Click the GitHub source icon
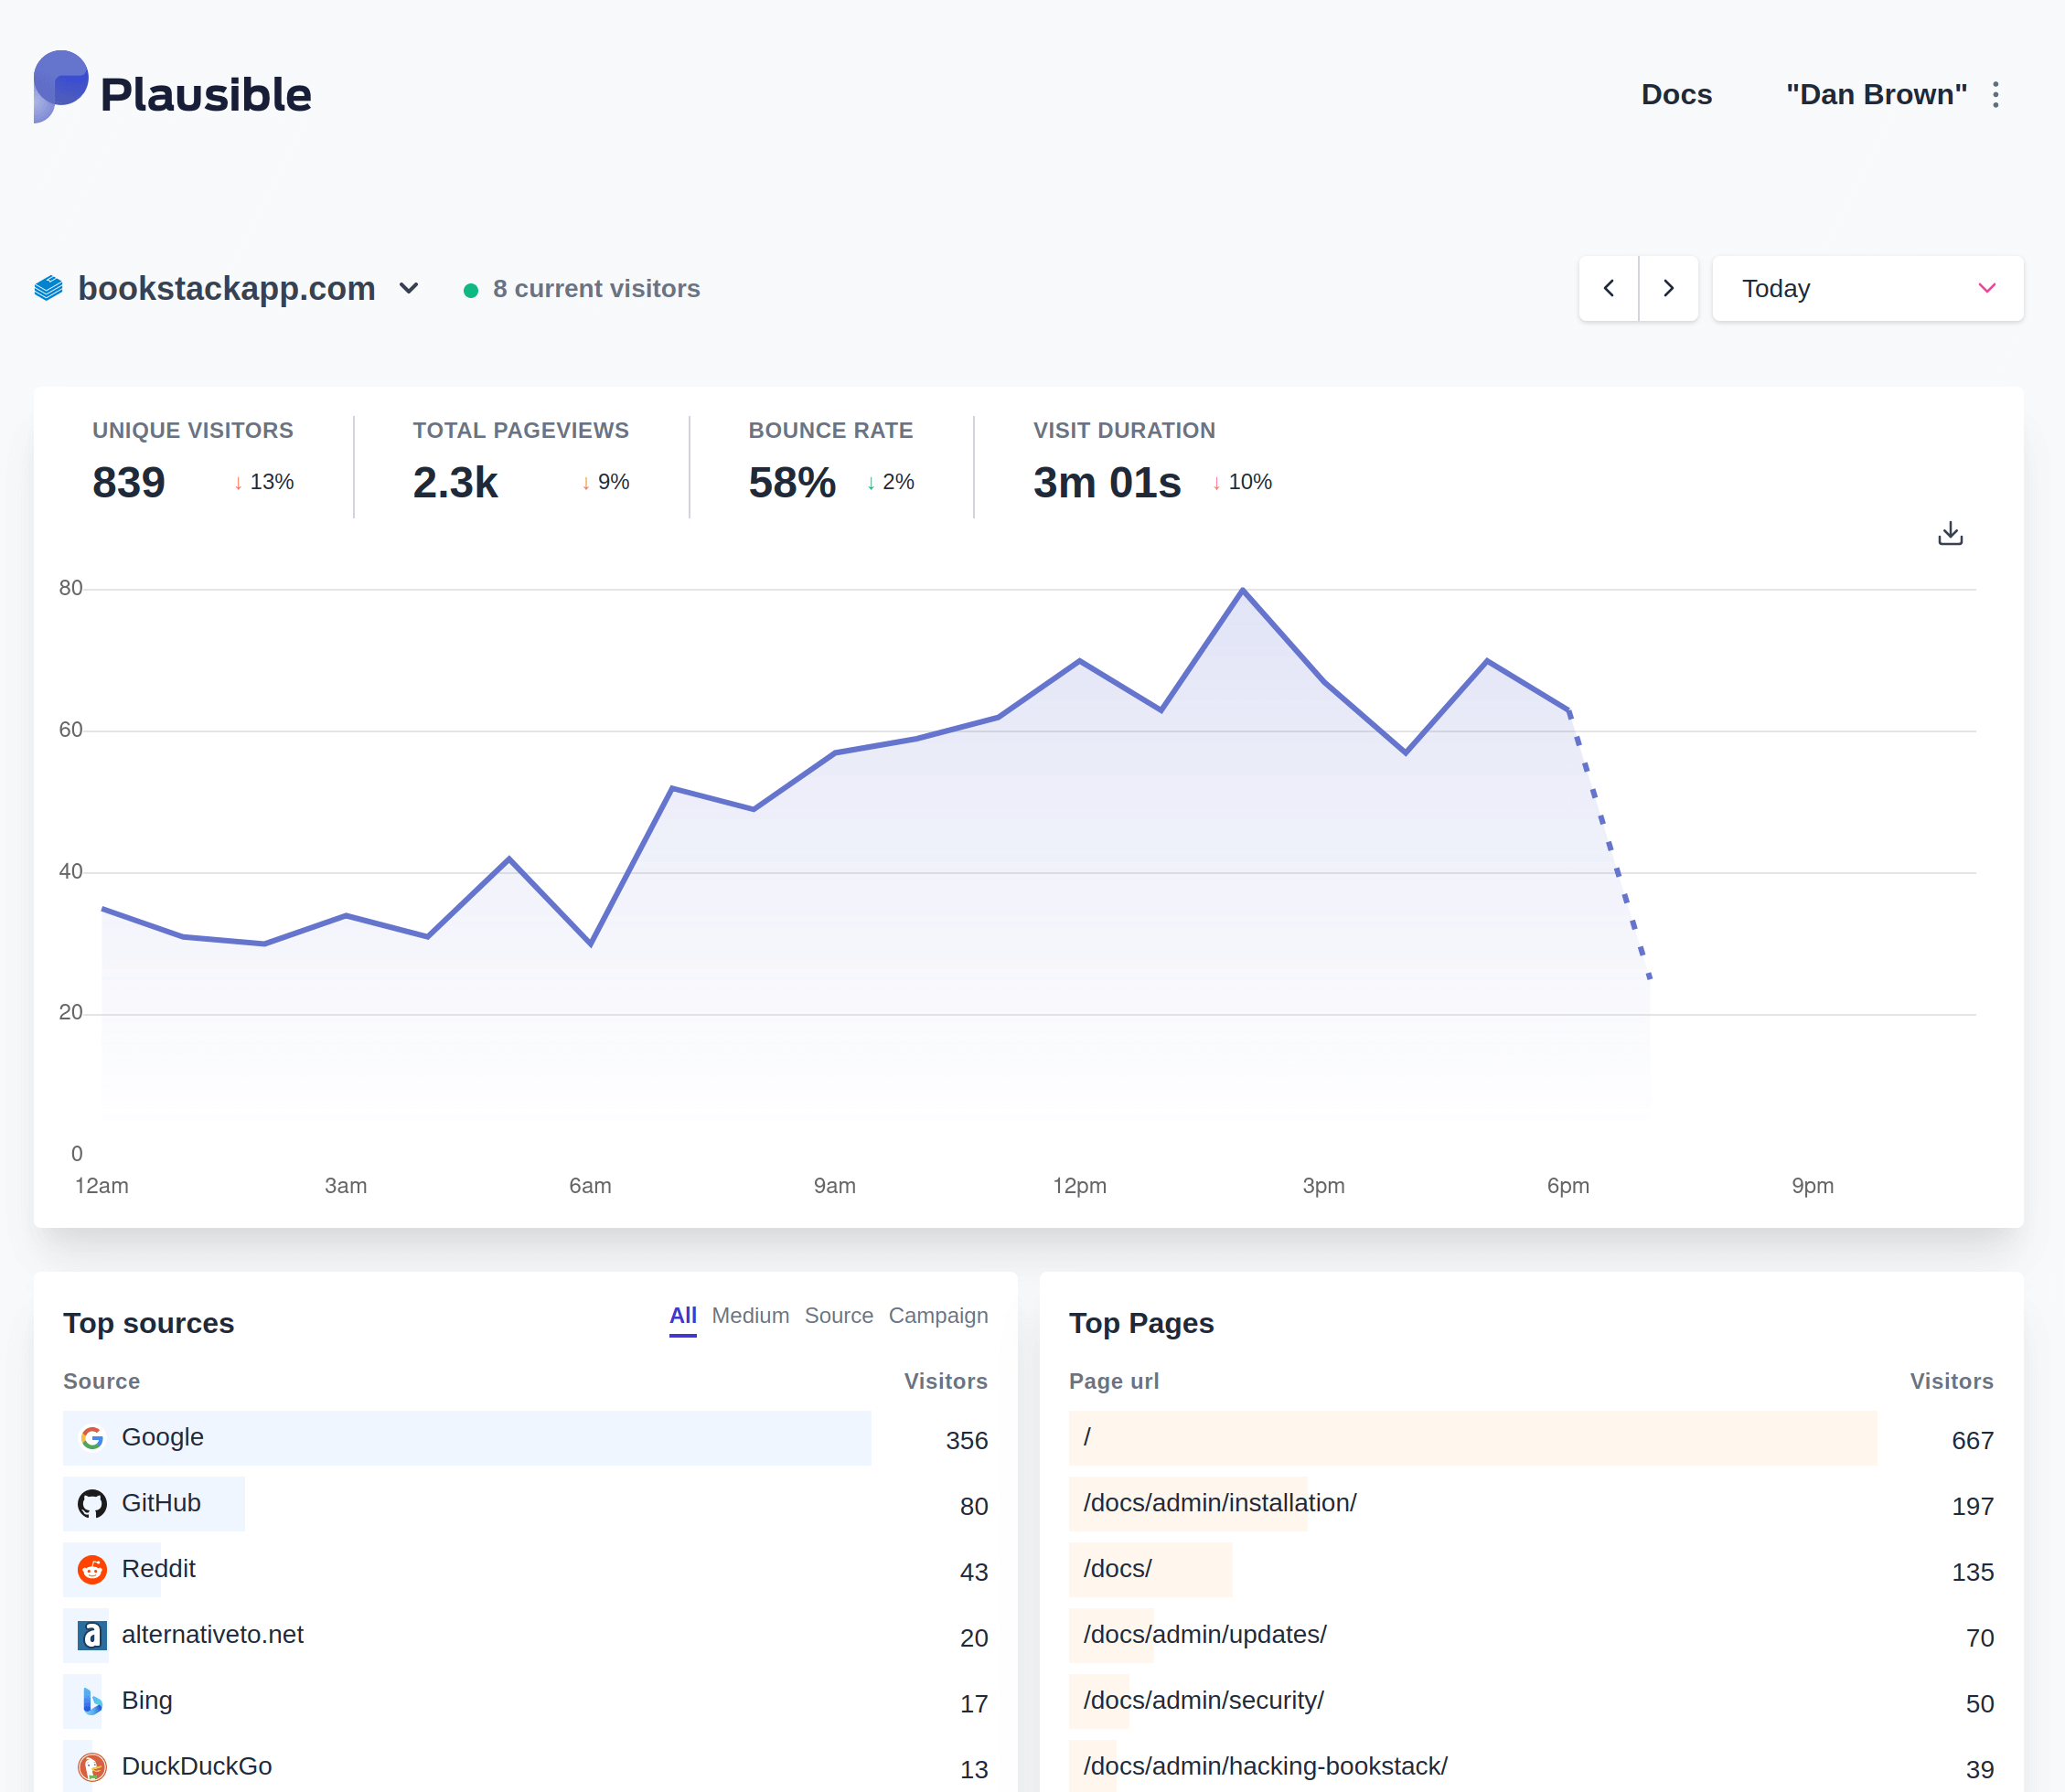This screenshot has height=1792, width=2065. pos(92,1504)
